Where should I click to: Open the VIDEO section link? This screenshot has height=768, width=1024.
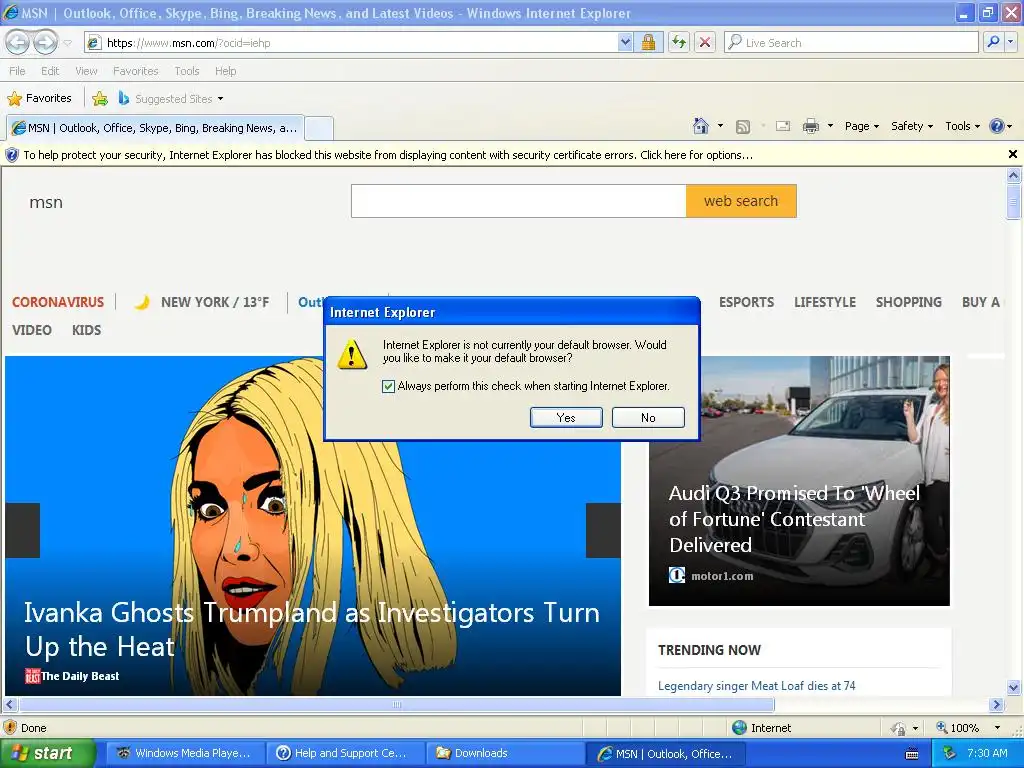pyautogui.click(x=31, y=330)
